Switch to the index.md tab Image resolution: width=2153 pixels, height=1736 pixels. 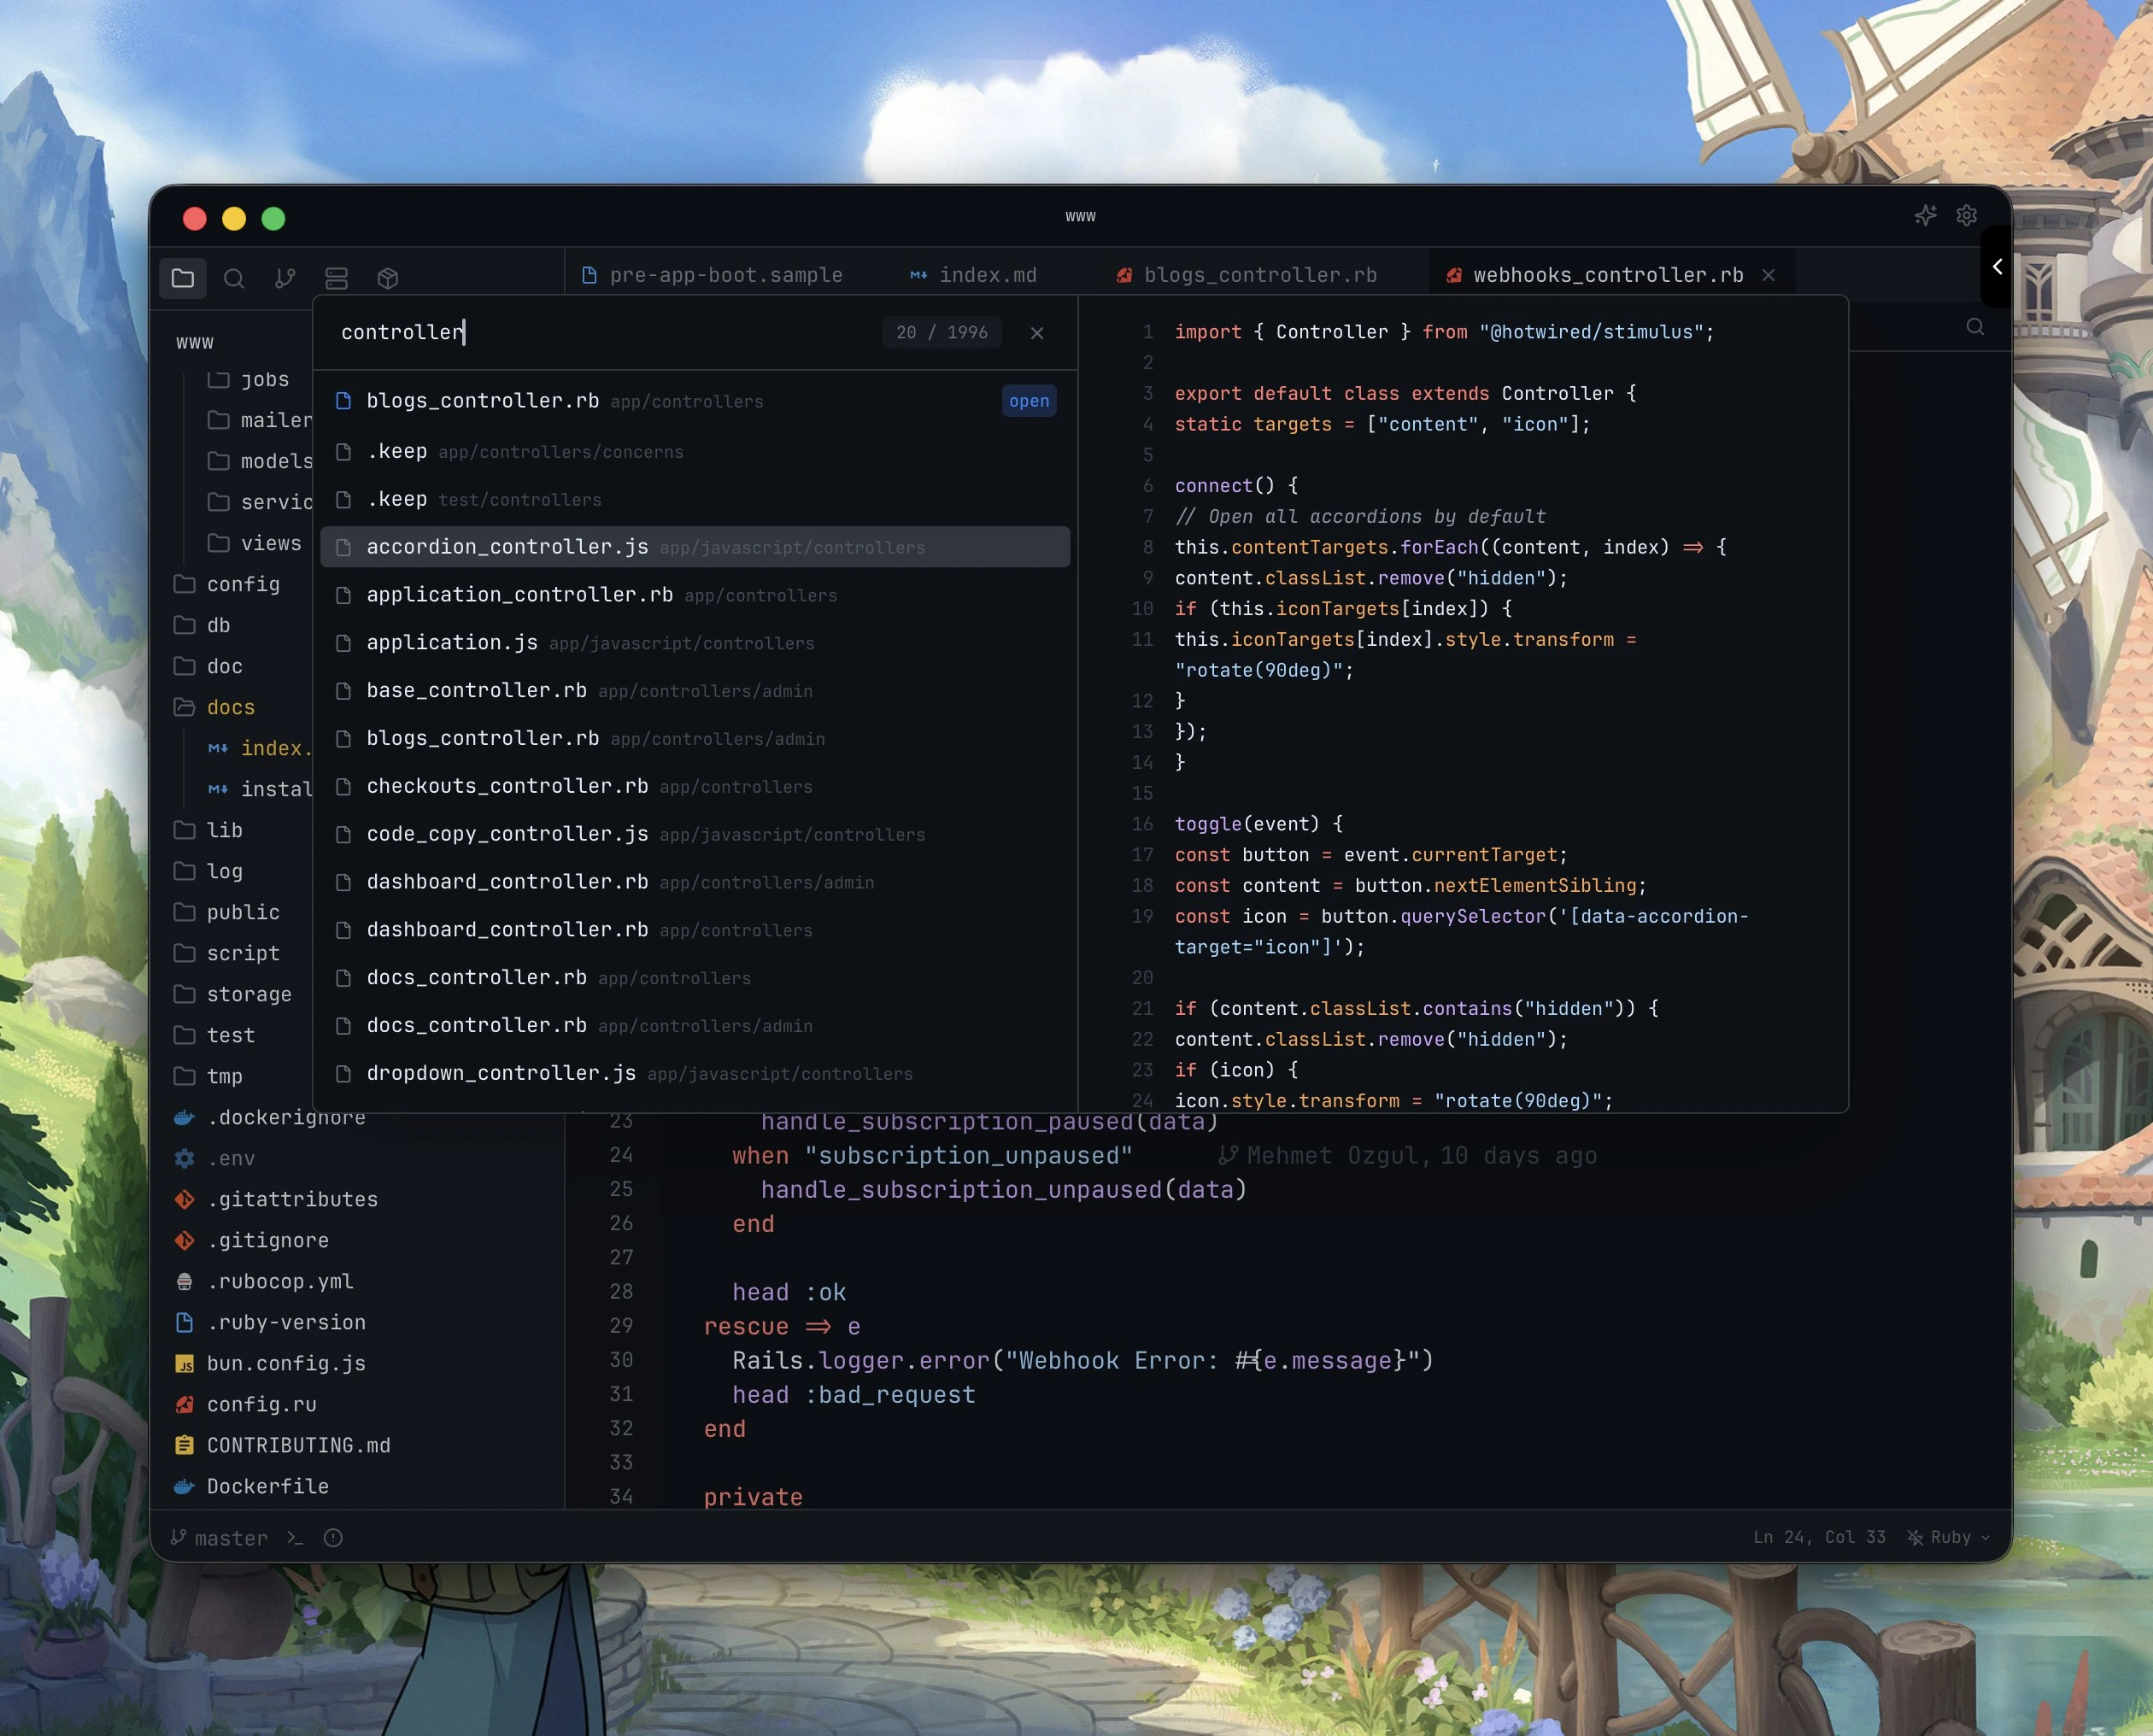[986, 275]
